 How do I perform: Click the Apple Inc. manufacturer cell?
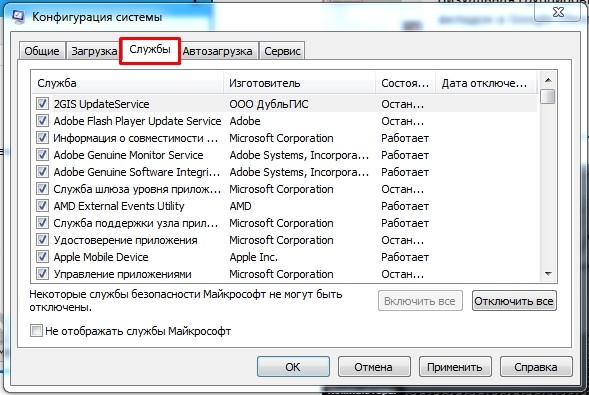tap(254, 257)
